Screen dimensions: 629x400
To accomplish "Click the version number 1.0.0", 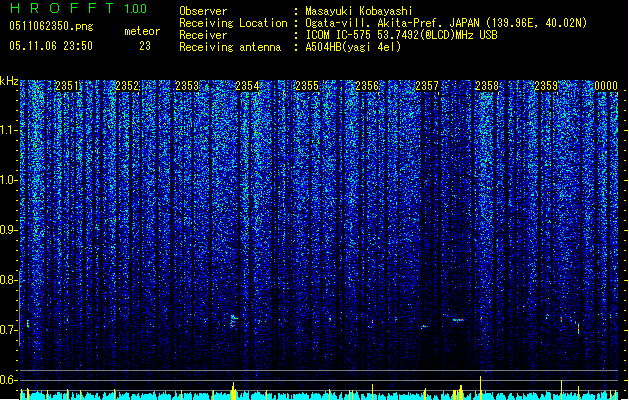I will coord(136,9).
